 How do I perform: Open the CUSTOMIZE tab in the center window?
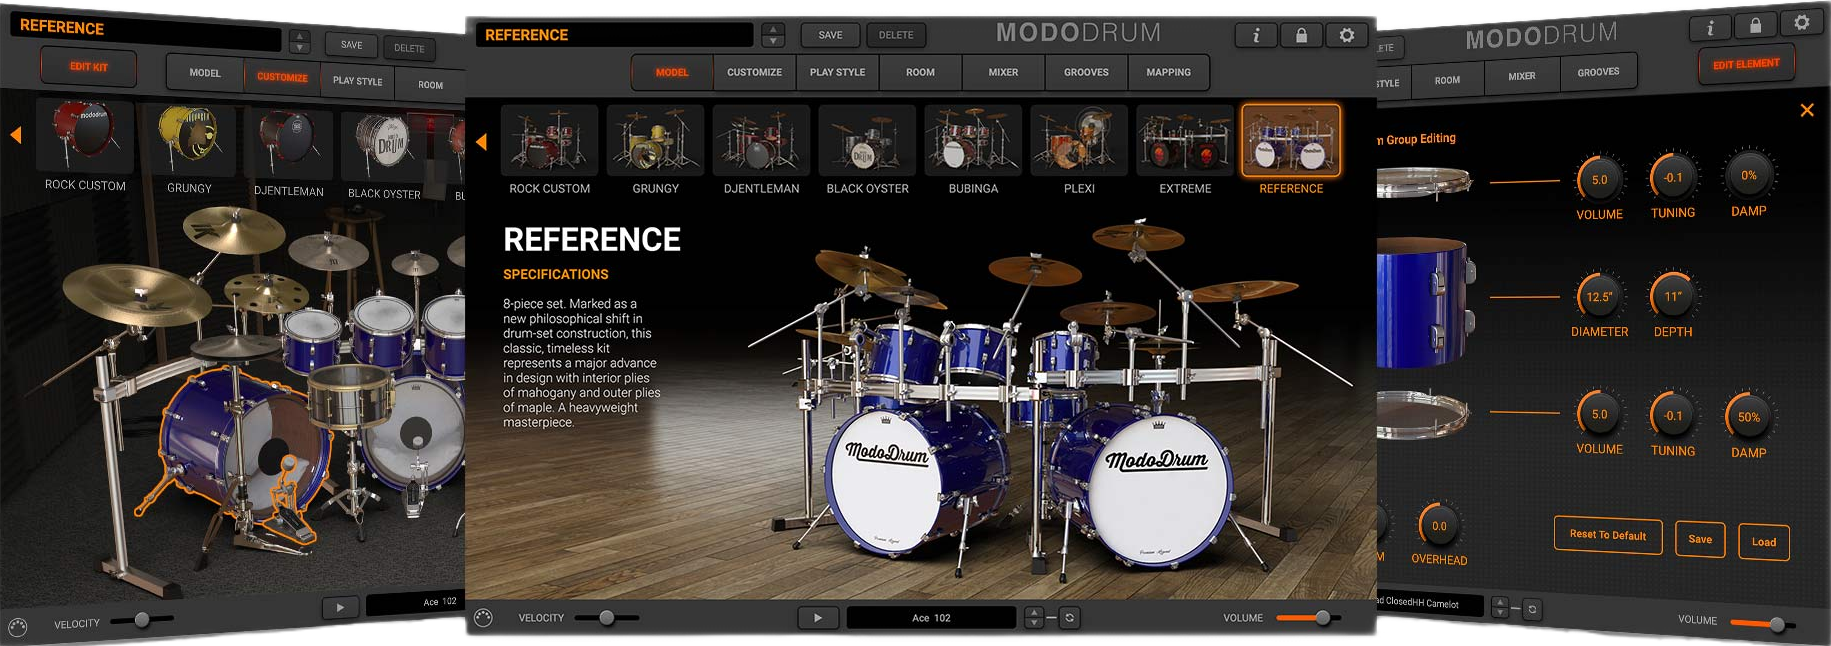click(754, 72)
